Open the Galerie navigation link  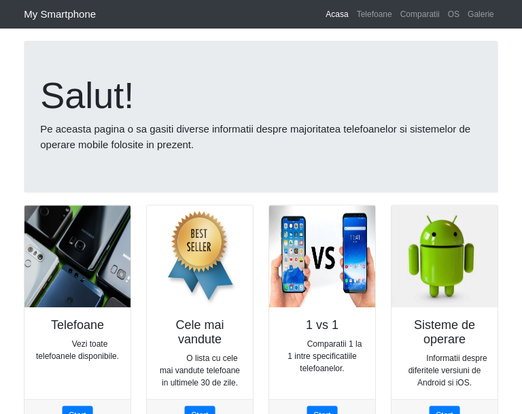[x=480, y=14]
